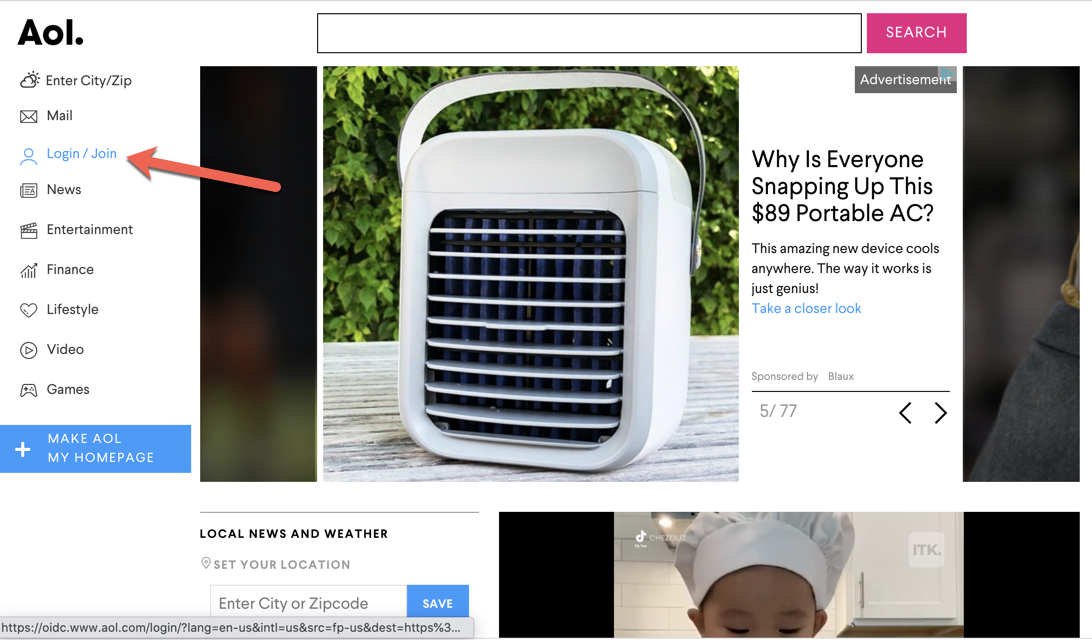Open the baby chef video thumbnail
The width and height of the screenshot is (1092, 640).
pyautogui.click(x=789, y=575)
